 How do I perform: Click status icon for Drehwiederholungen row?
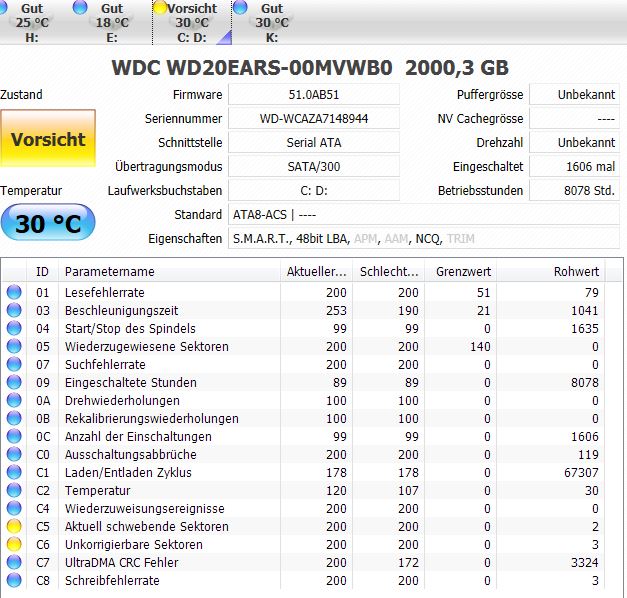[14, 400]
